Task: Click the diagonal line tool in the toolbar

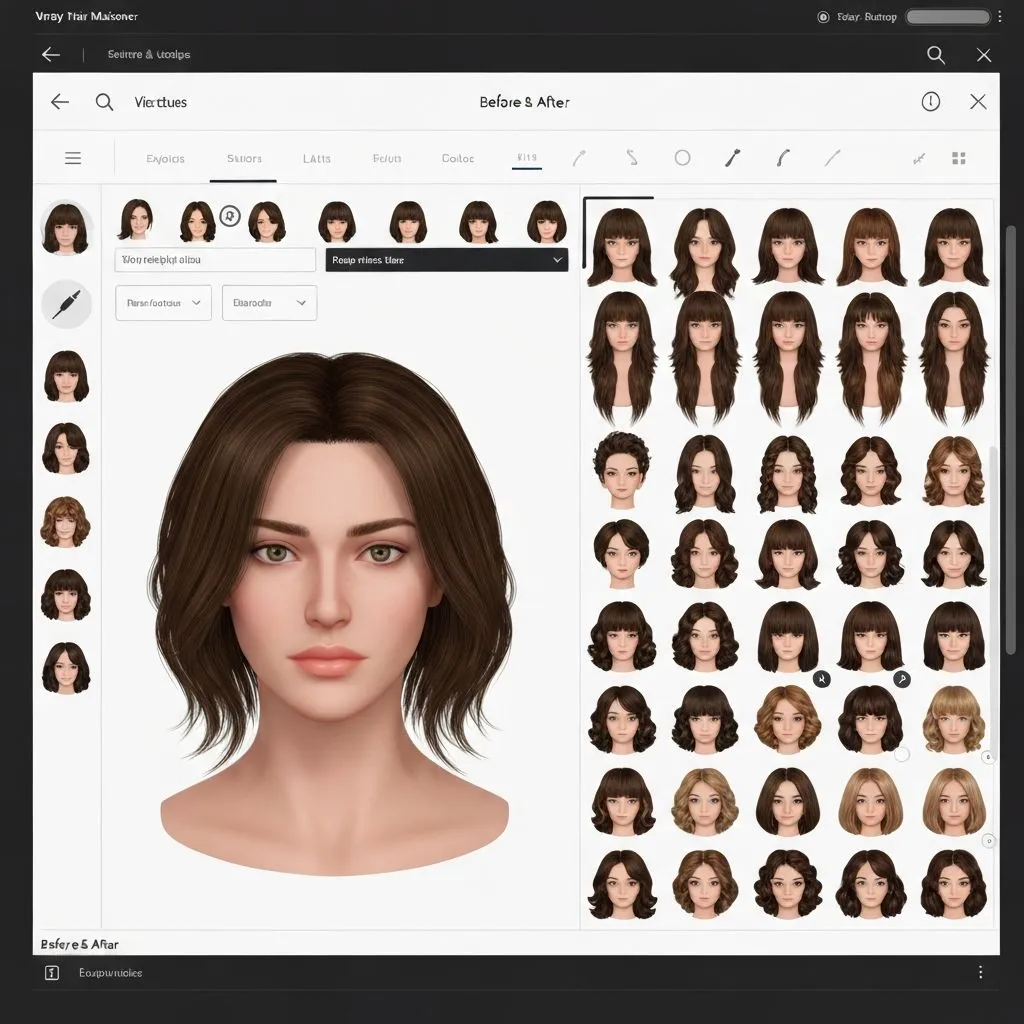Action: pos(834,157)
